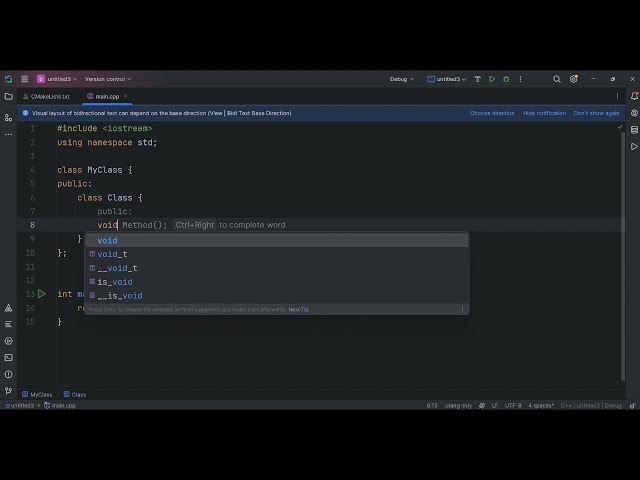Start debugging with the bug icon
This screenshot has height=480, width=640.
pyautogui.click(x=506, y=79)
